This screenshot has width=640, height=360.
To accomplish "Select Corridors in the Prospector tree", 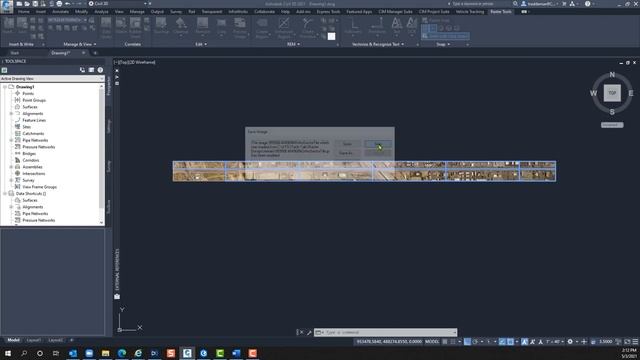I will coord(31,160).
